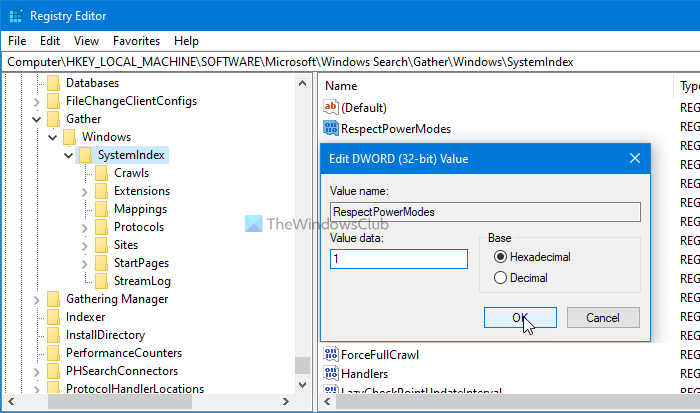Open the Edit menu
Viewport: 700px width, 413px height.
click(x=50, y=41)
